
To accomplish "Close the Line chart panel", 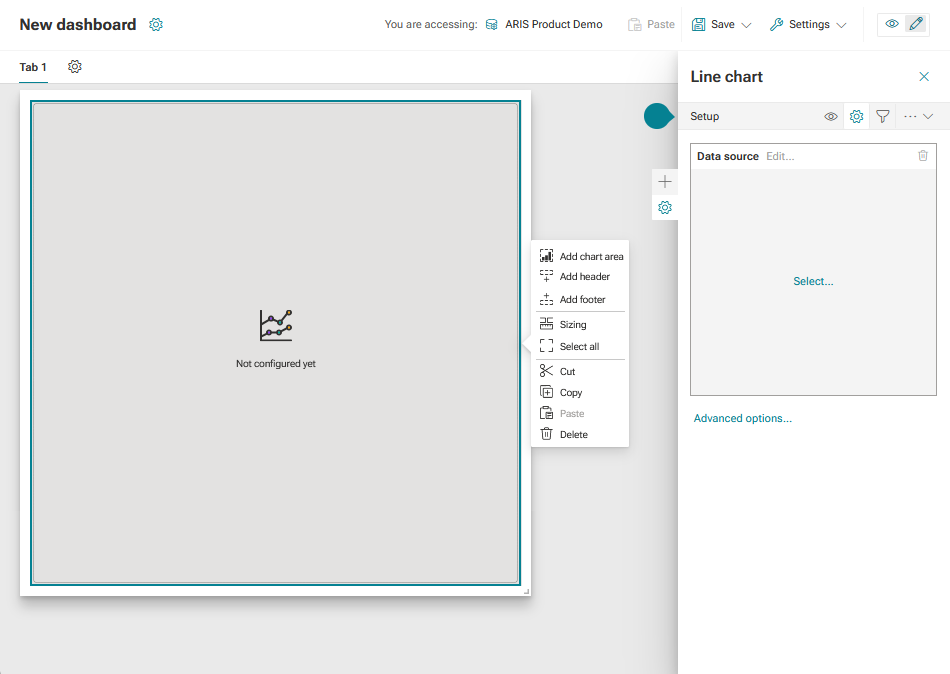I will tap(924, 76).
